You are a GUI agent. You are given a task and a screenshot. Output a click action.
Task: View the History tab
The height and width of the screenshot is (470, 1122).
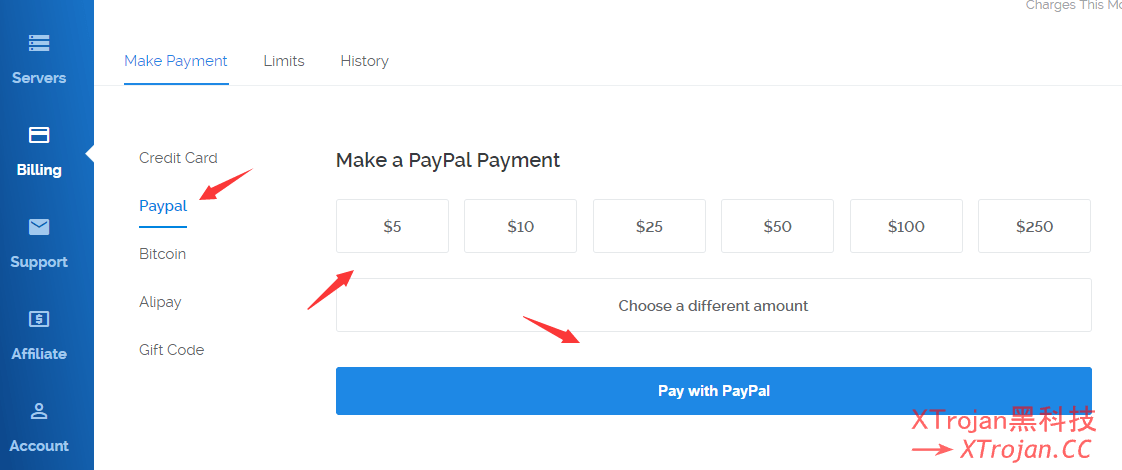[x=364, y=61]
